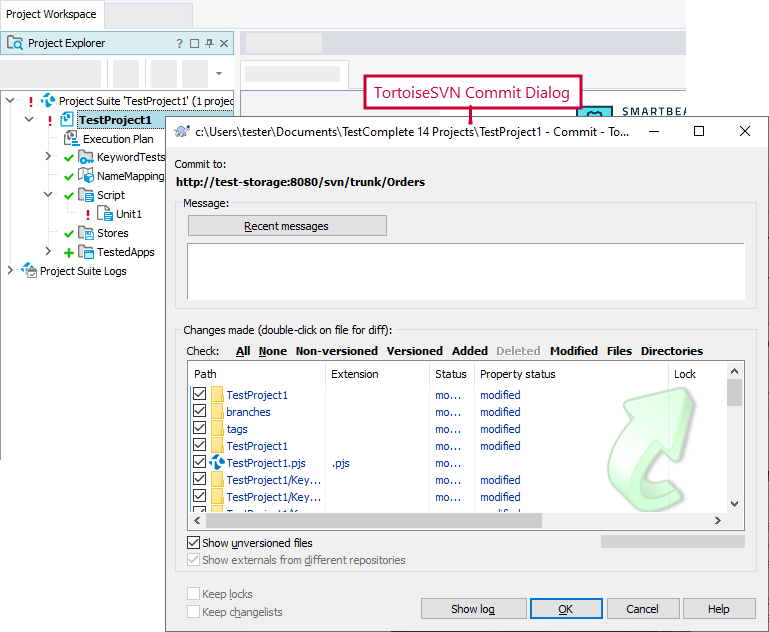Expand the Project Suite Logs node
This screenshot has height=632, width=769.
[x=11, y=271]
